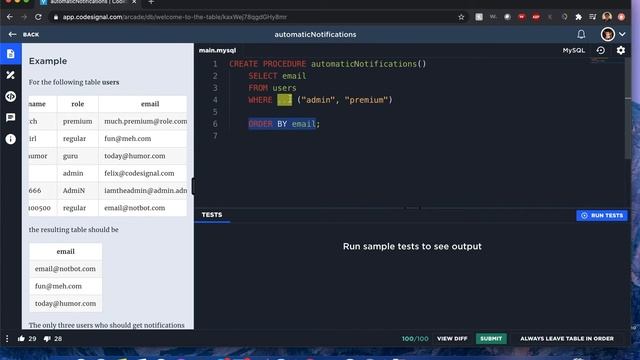The width and height of the screenshot is (640, 360).
Task: Click the browser forward arrow
Action: pyautogui.click(x=24, y=17)
